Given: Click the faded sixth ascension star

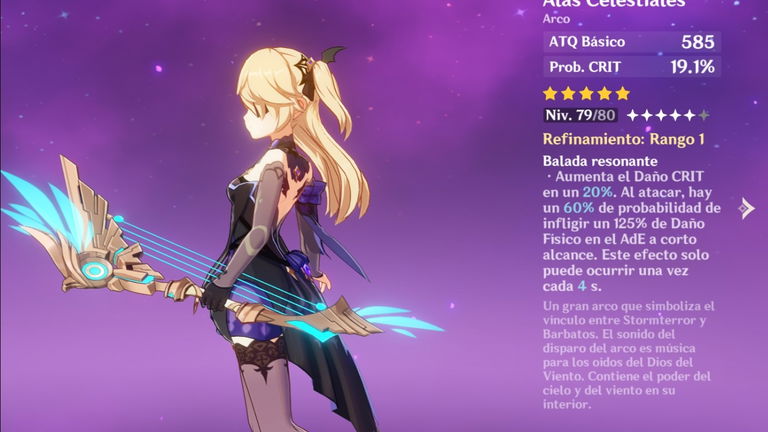Looking at the screenshot, I should click(x=704, y=115).
